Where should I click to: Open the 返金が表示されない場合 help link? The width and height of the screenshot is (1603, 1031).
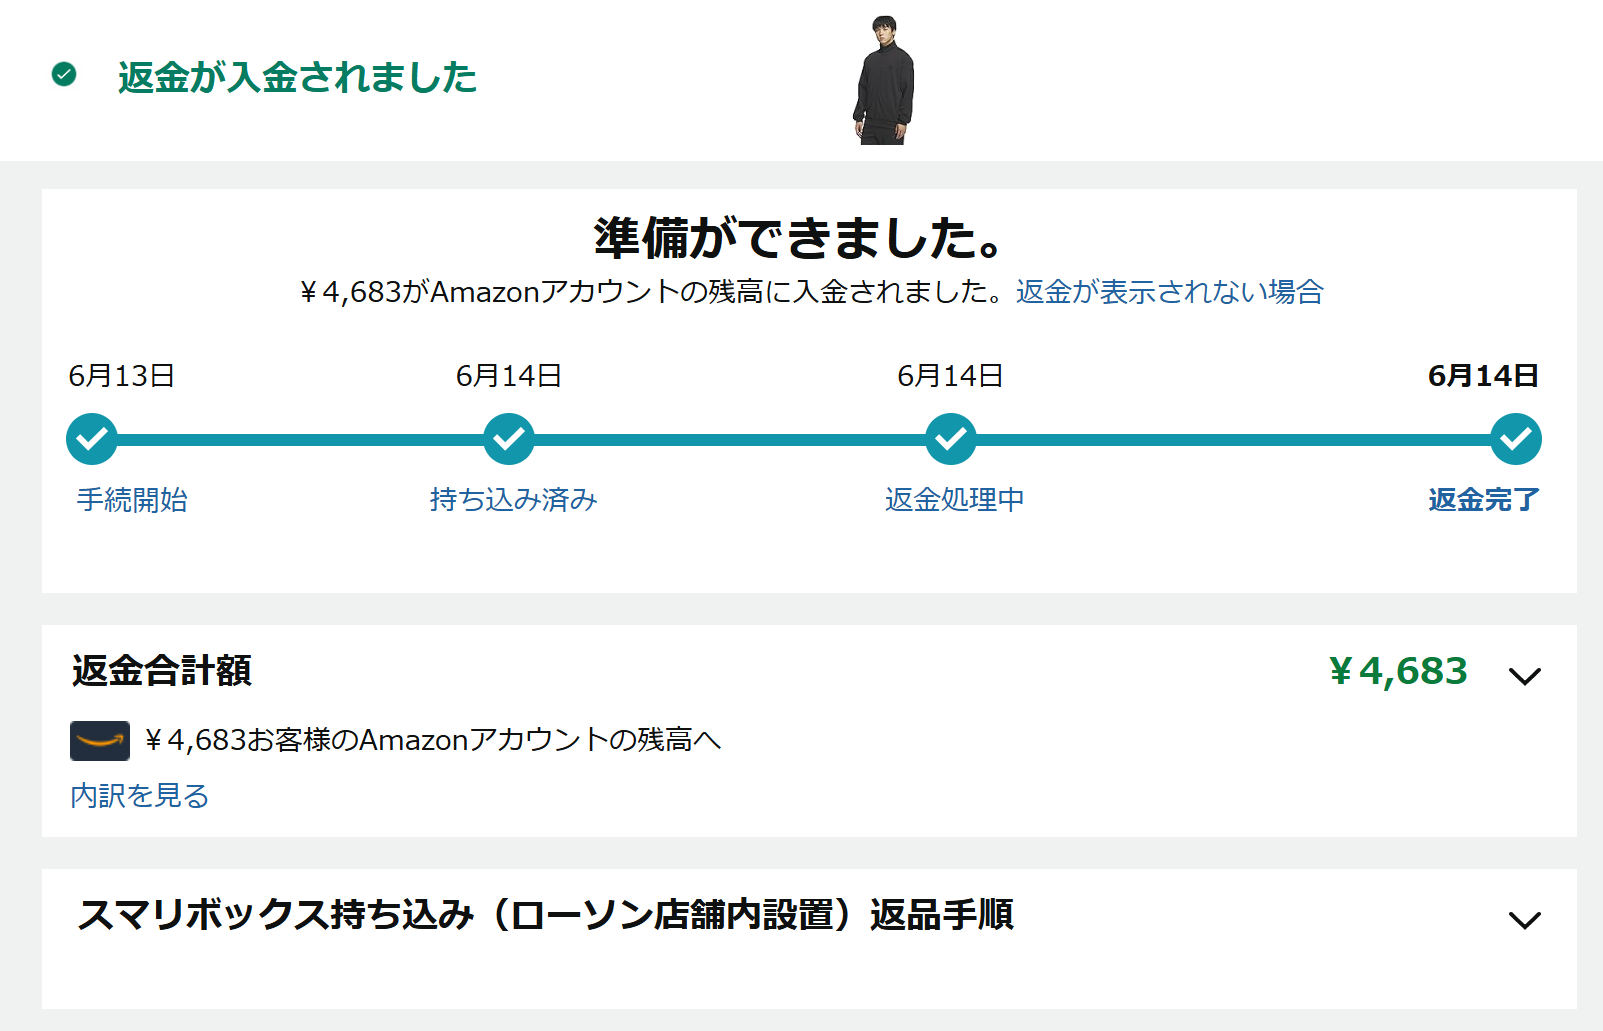click(x=1169, y=292)
